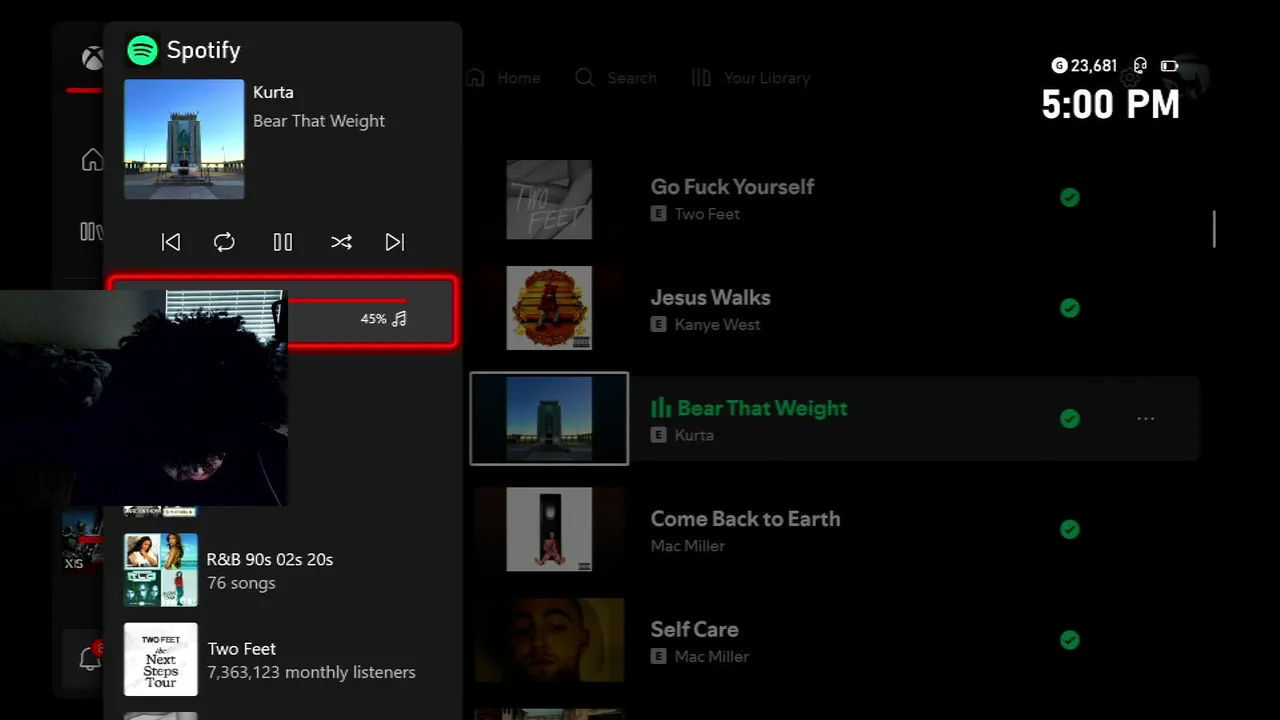Open more options for Bear That Weight
1280x720 pixels.
tap(1146, 418)
